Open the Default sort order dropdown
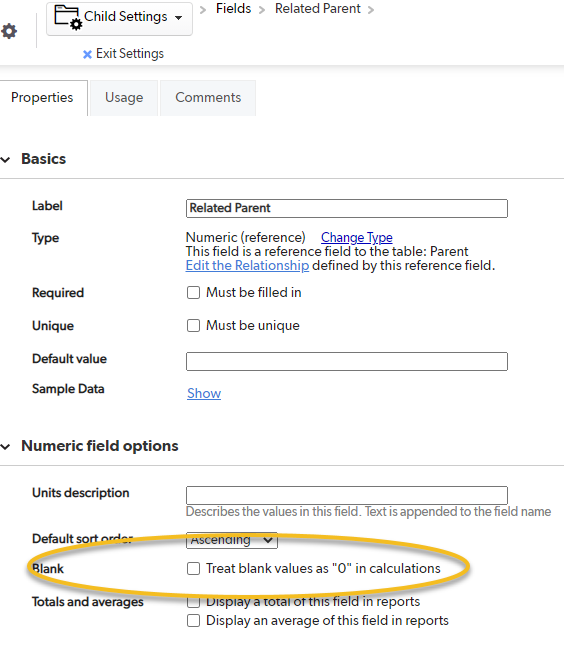Screen dimensions: 564x653 pos(232,540)
